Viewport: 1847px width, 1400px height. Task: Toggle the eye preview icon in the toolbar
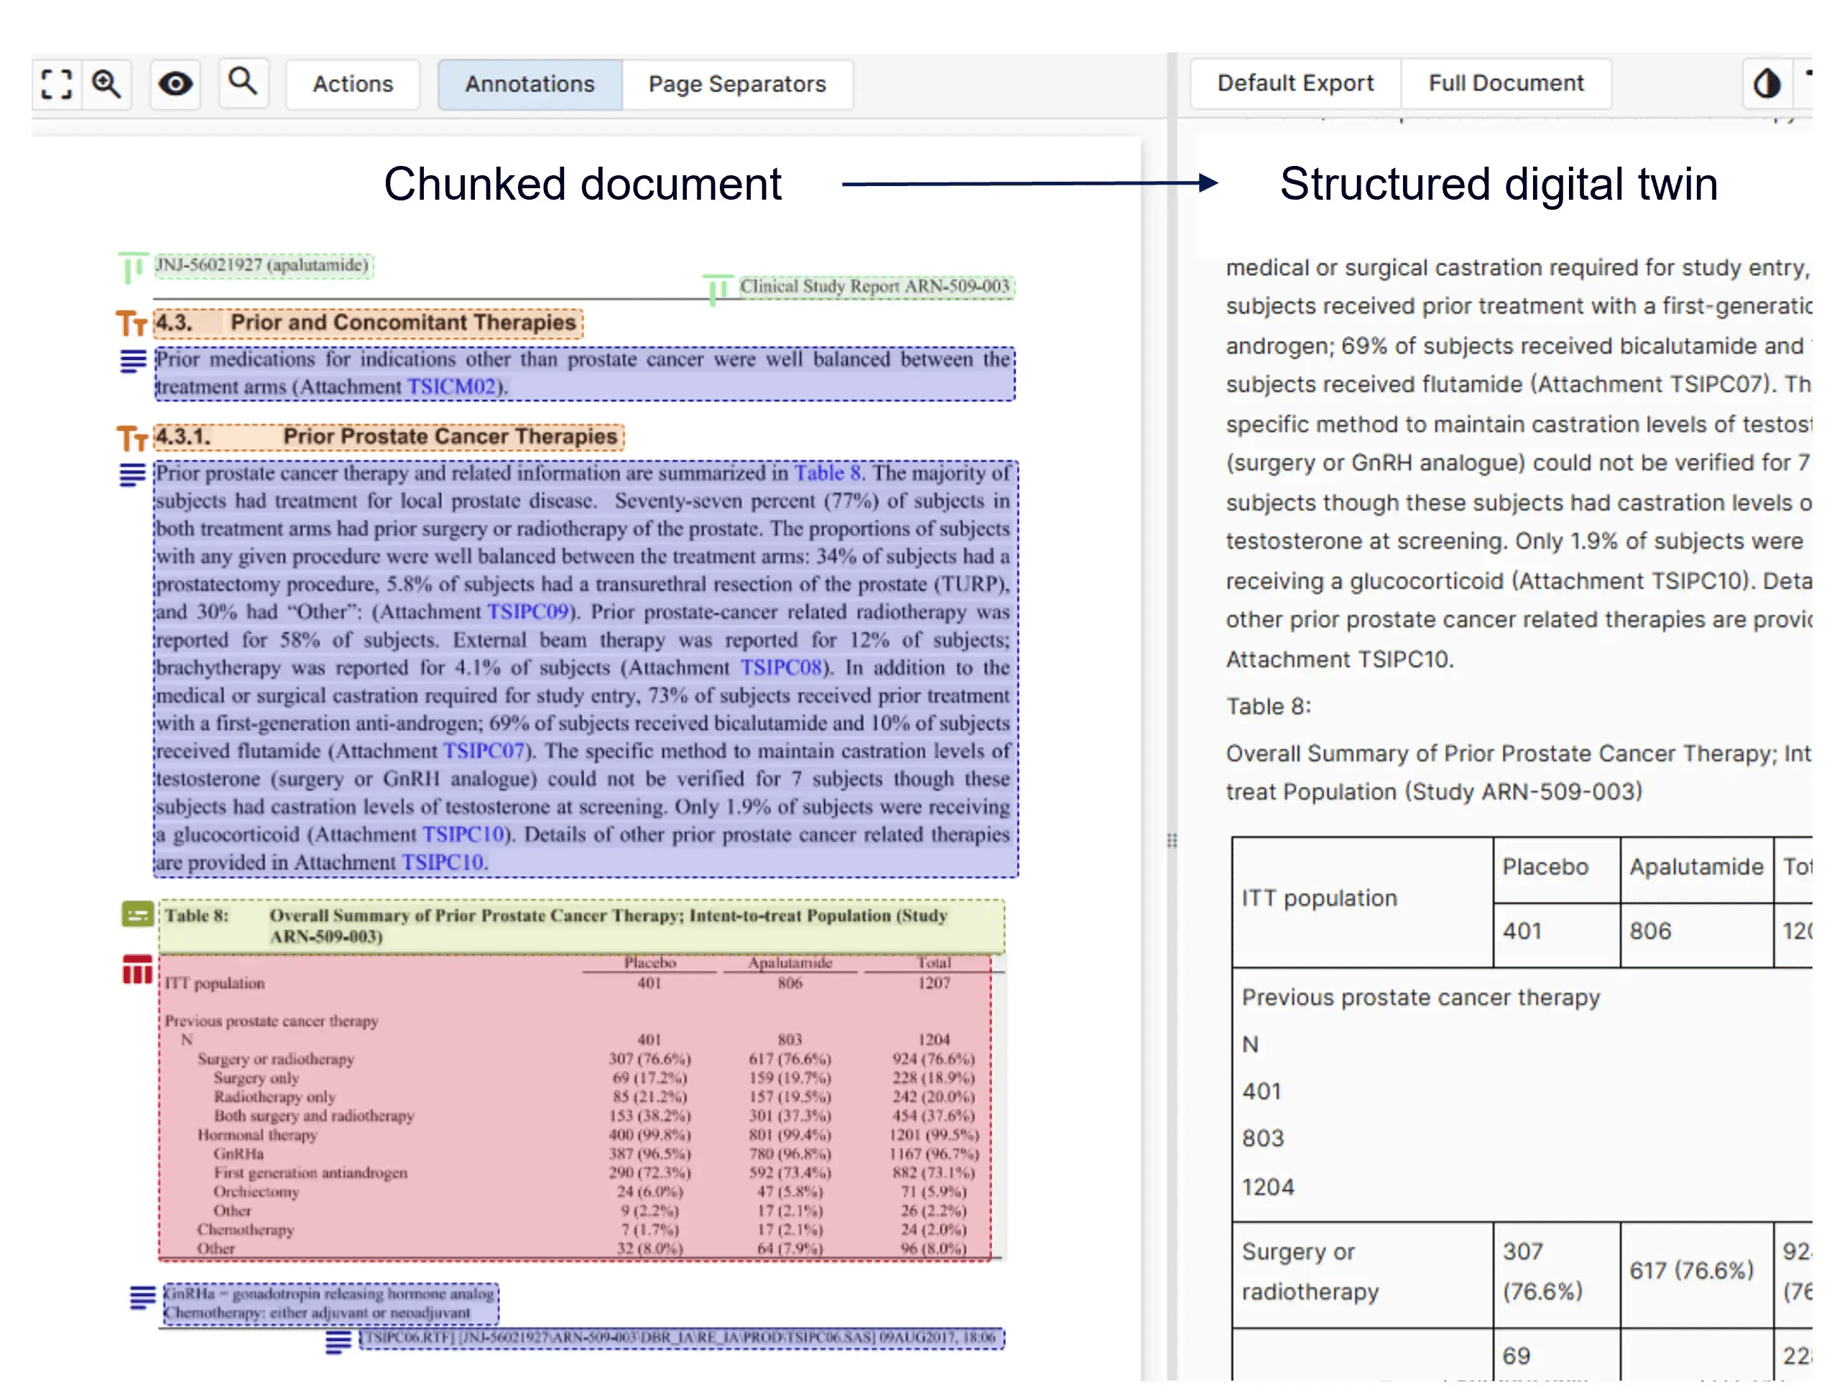pyautogui.click(x=175, y=84)
